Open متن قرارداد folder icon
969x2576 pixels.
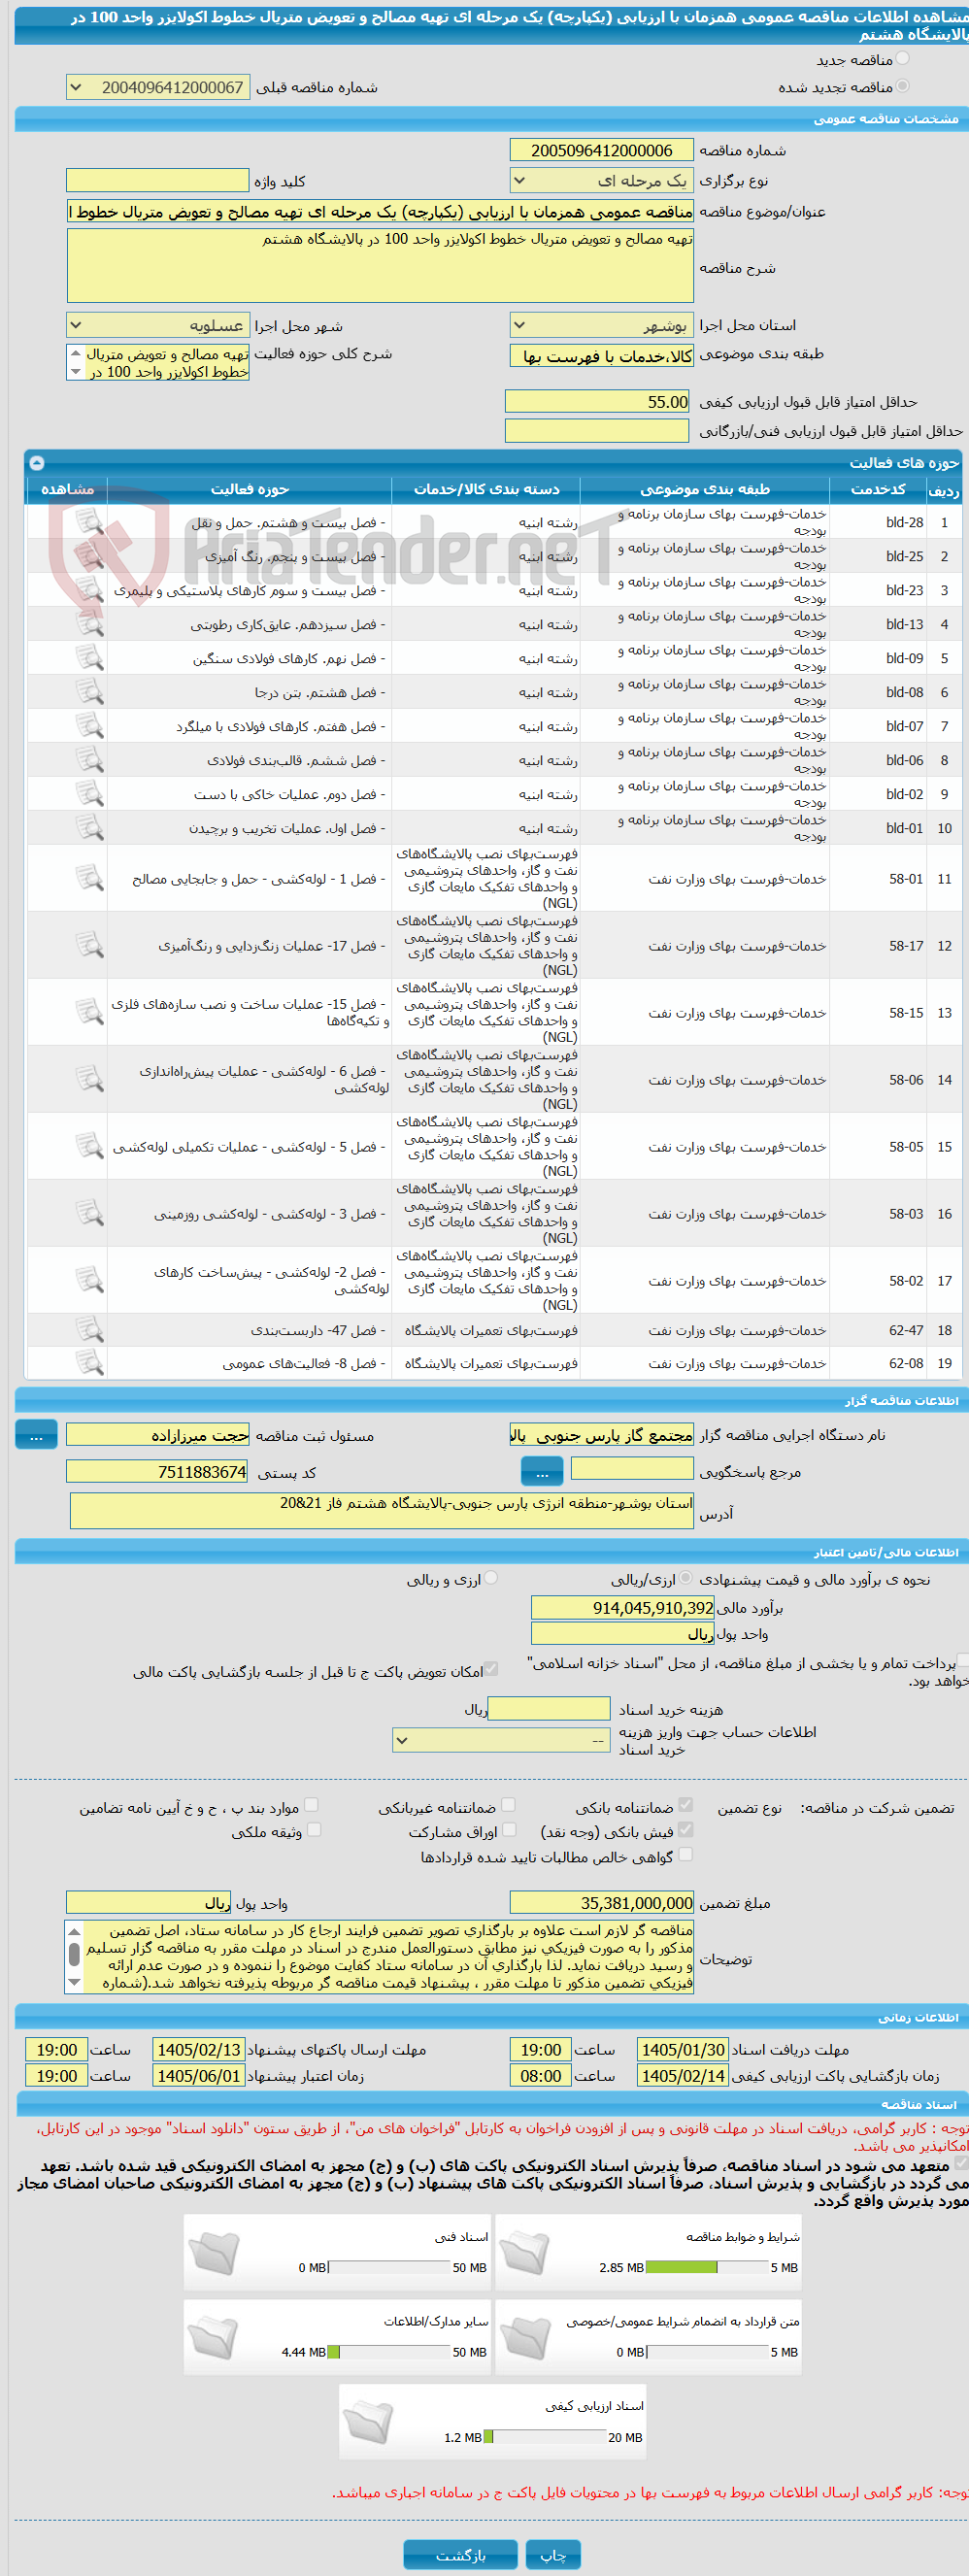[x=525, y=2340]
